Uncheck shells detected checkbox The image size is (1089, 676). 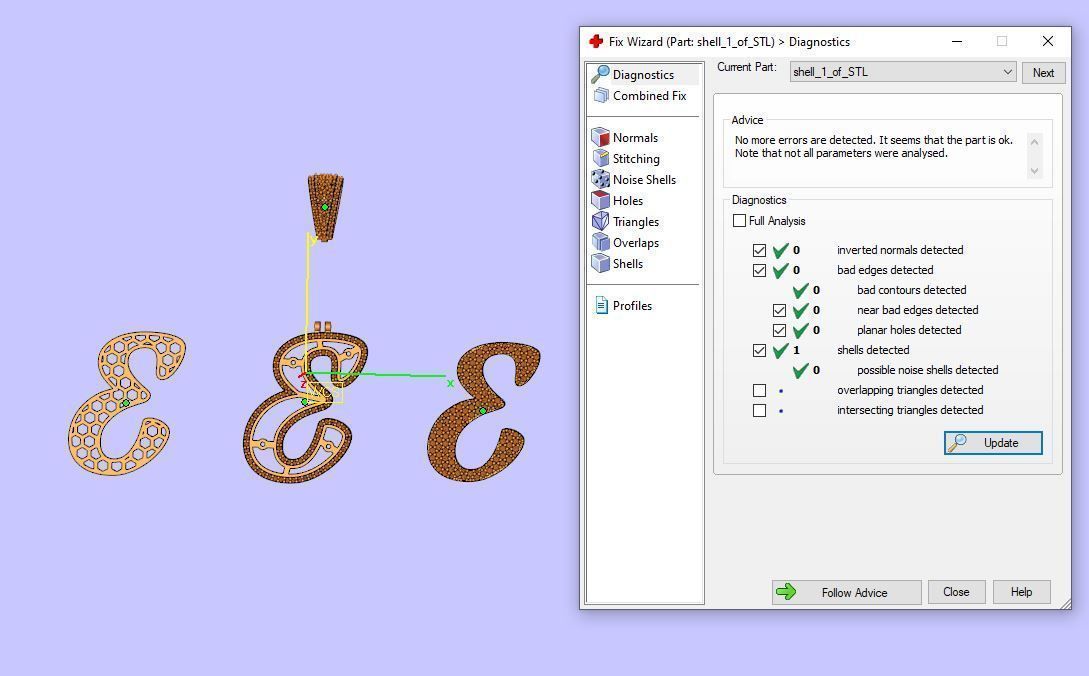[x=759, y=350]
